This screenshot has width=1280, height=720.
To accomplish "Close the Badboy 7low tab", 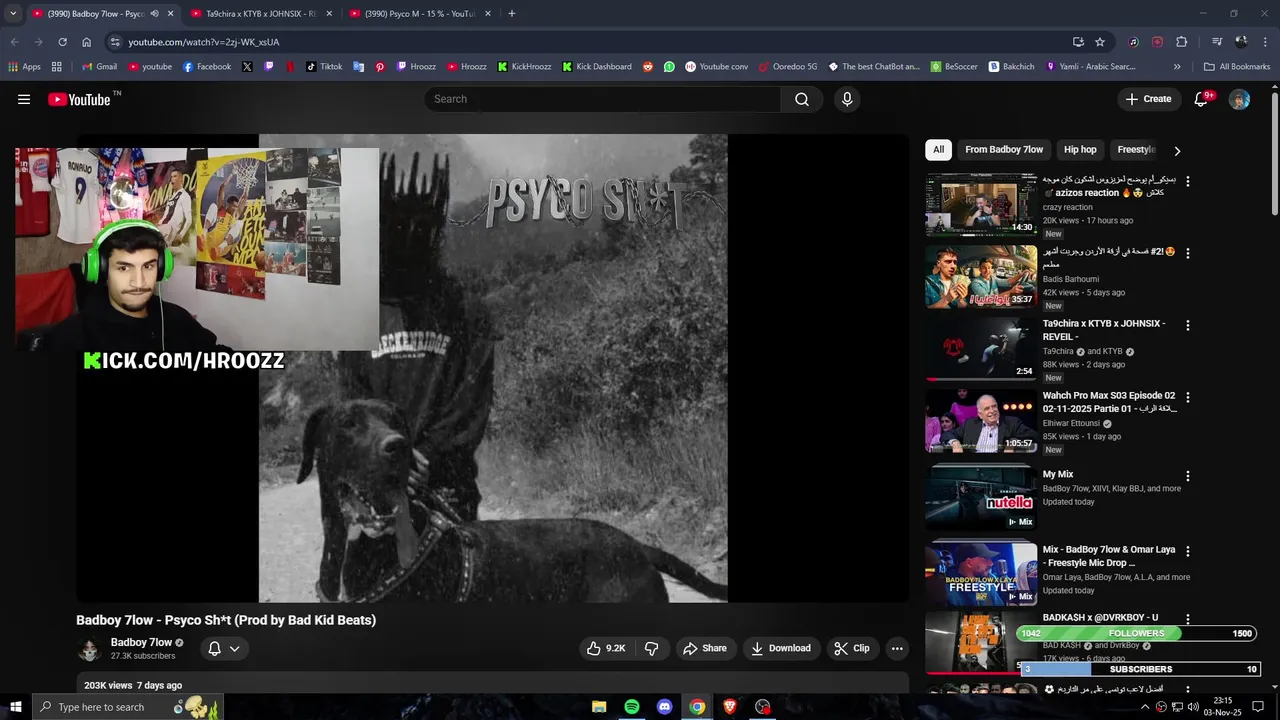I will tap(170, 14).
